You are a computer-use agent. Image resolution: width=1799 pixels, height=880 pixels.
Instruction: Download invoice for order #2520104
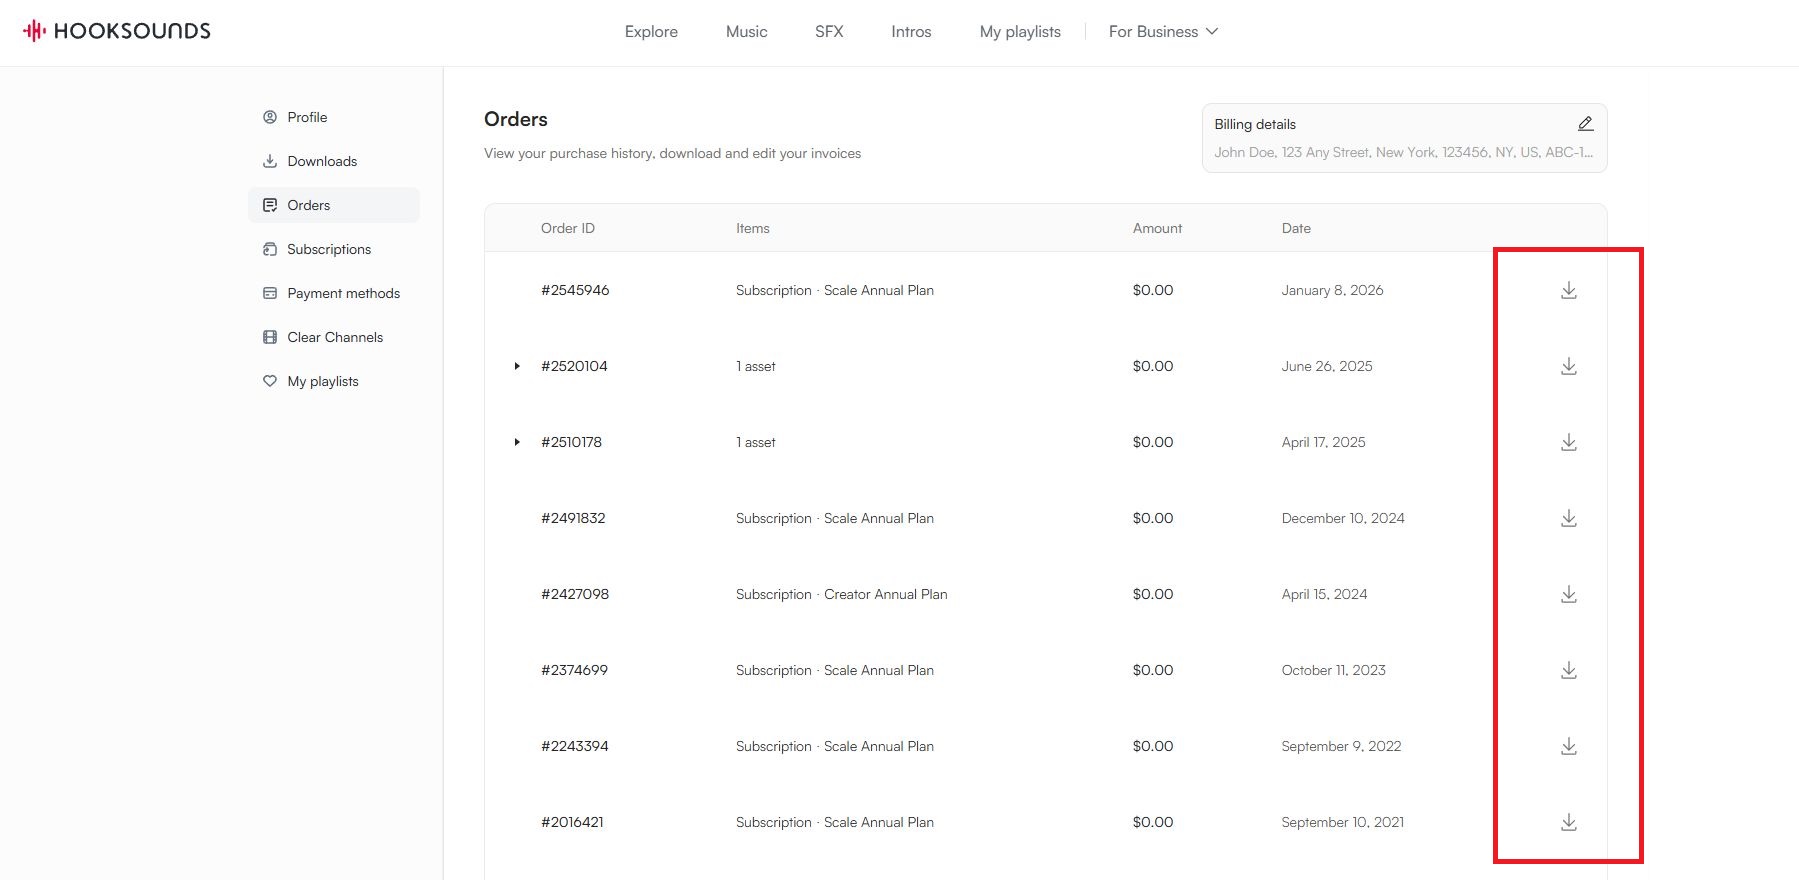tap(1568, 367)
